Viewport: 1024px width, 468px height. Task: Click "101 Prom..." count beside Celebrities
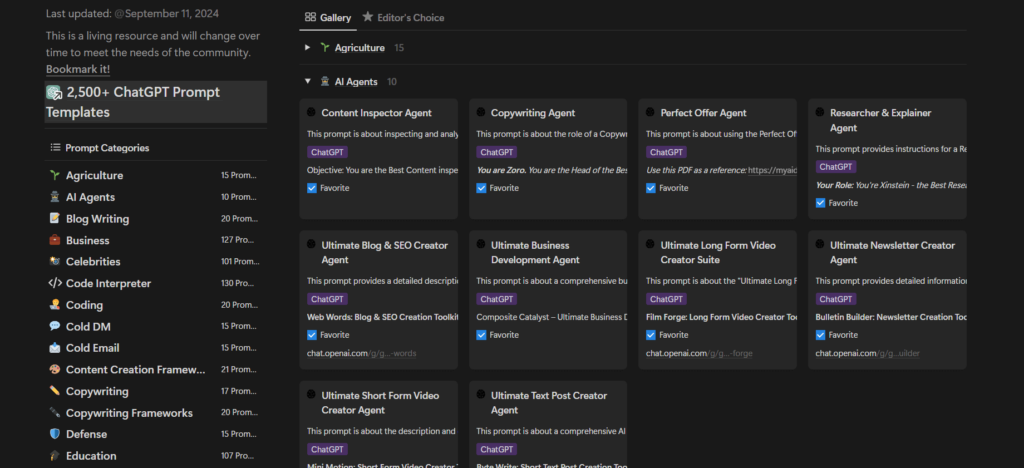[240, 262]
